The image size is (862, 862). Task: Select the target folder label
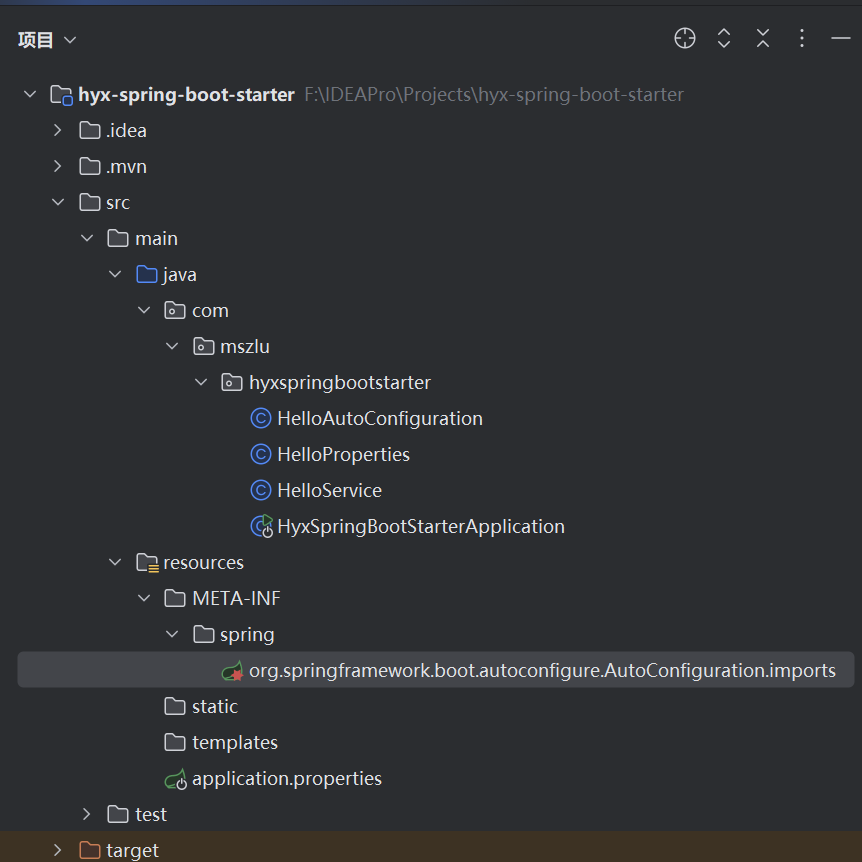(x=132, y=850)
